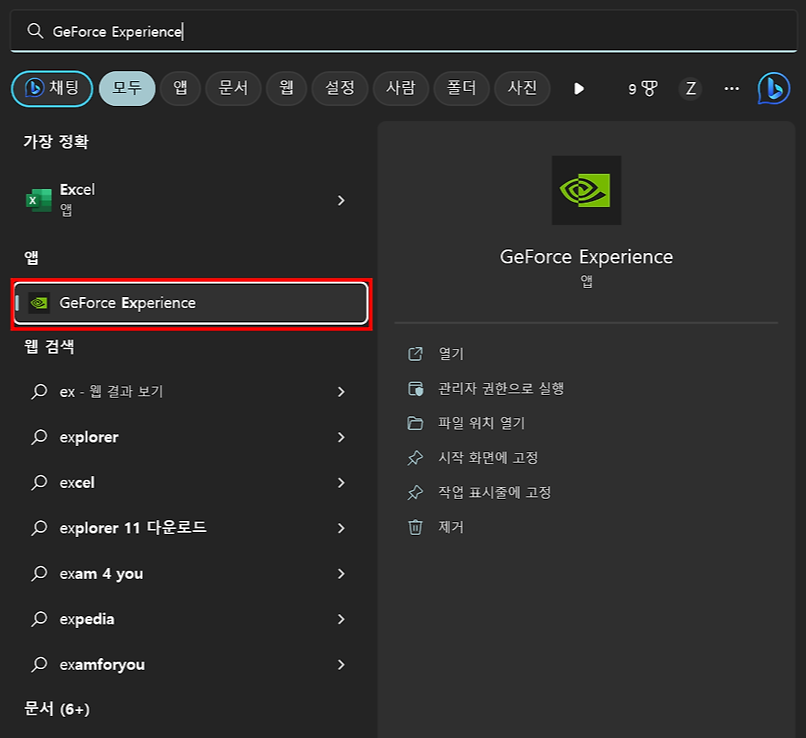806x738 pixels.
Task: Click the trash can icon for 제거
Action: tap(415, 527)
